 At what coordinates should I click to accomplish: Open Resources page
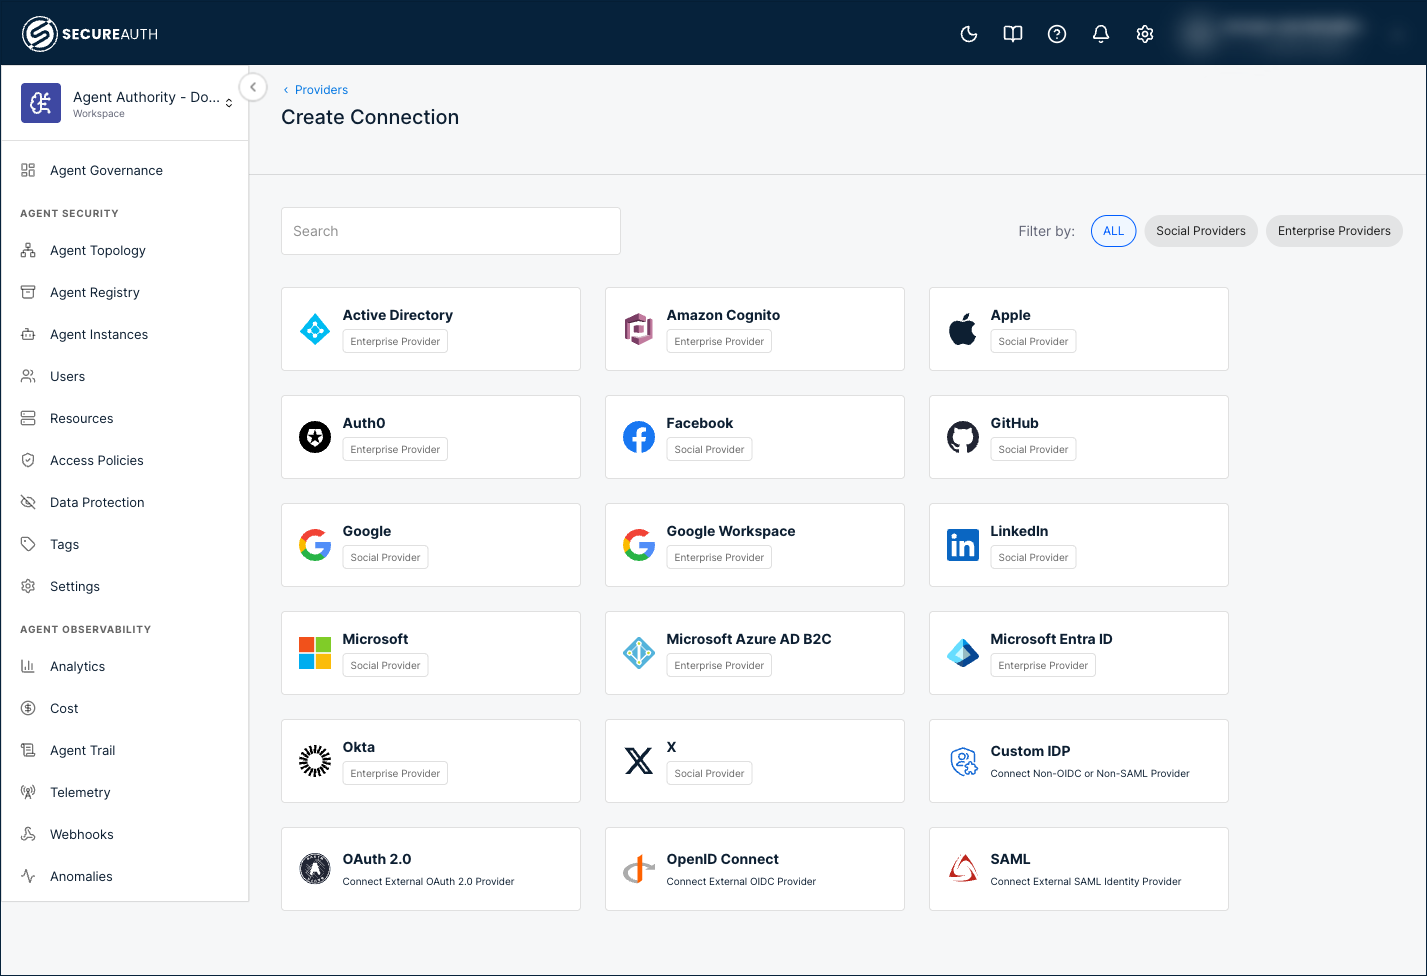(x=81, y=419)
